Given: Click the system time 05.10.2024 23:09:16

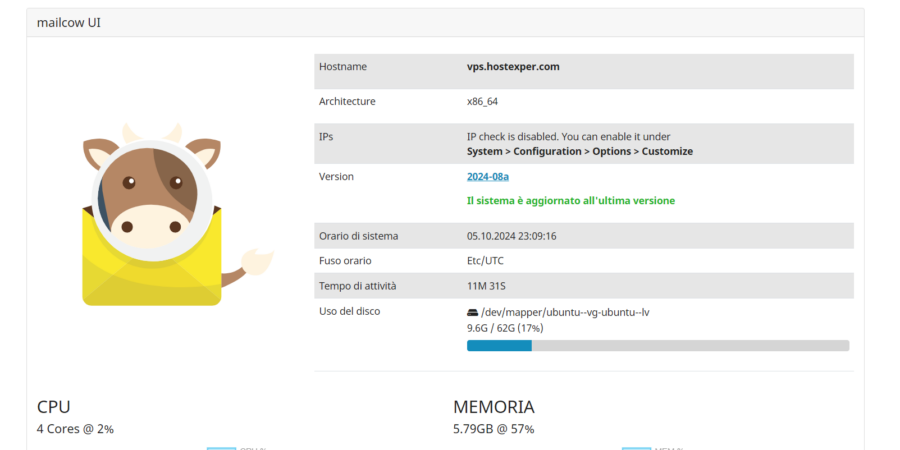Looking at the screenshot, I should click(x=511, y=236).
